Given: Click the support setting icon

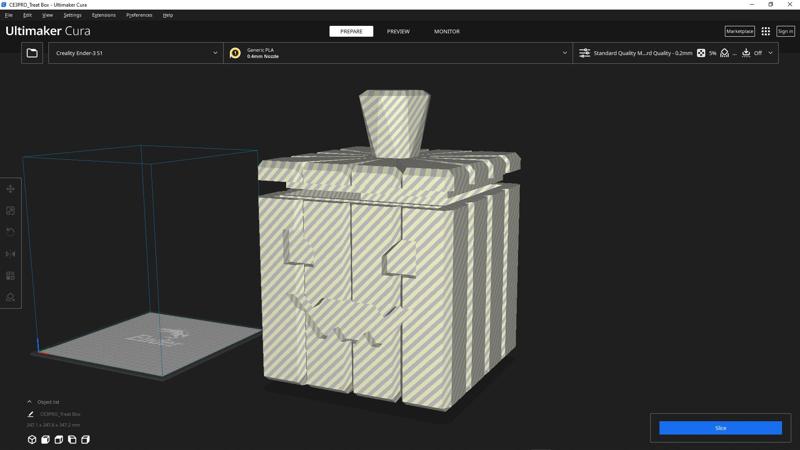Looking at the screenshot, I should point(724,53).
